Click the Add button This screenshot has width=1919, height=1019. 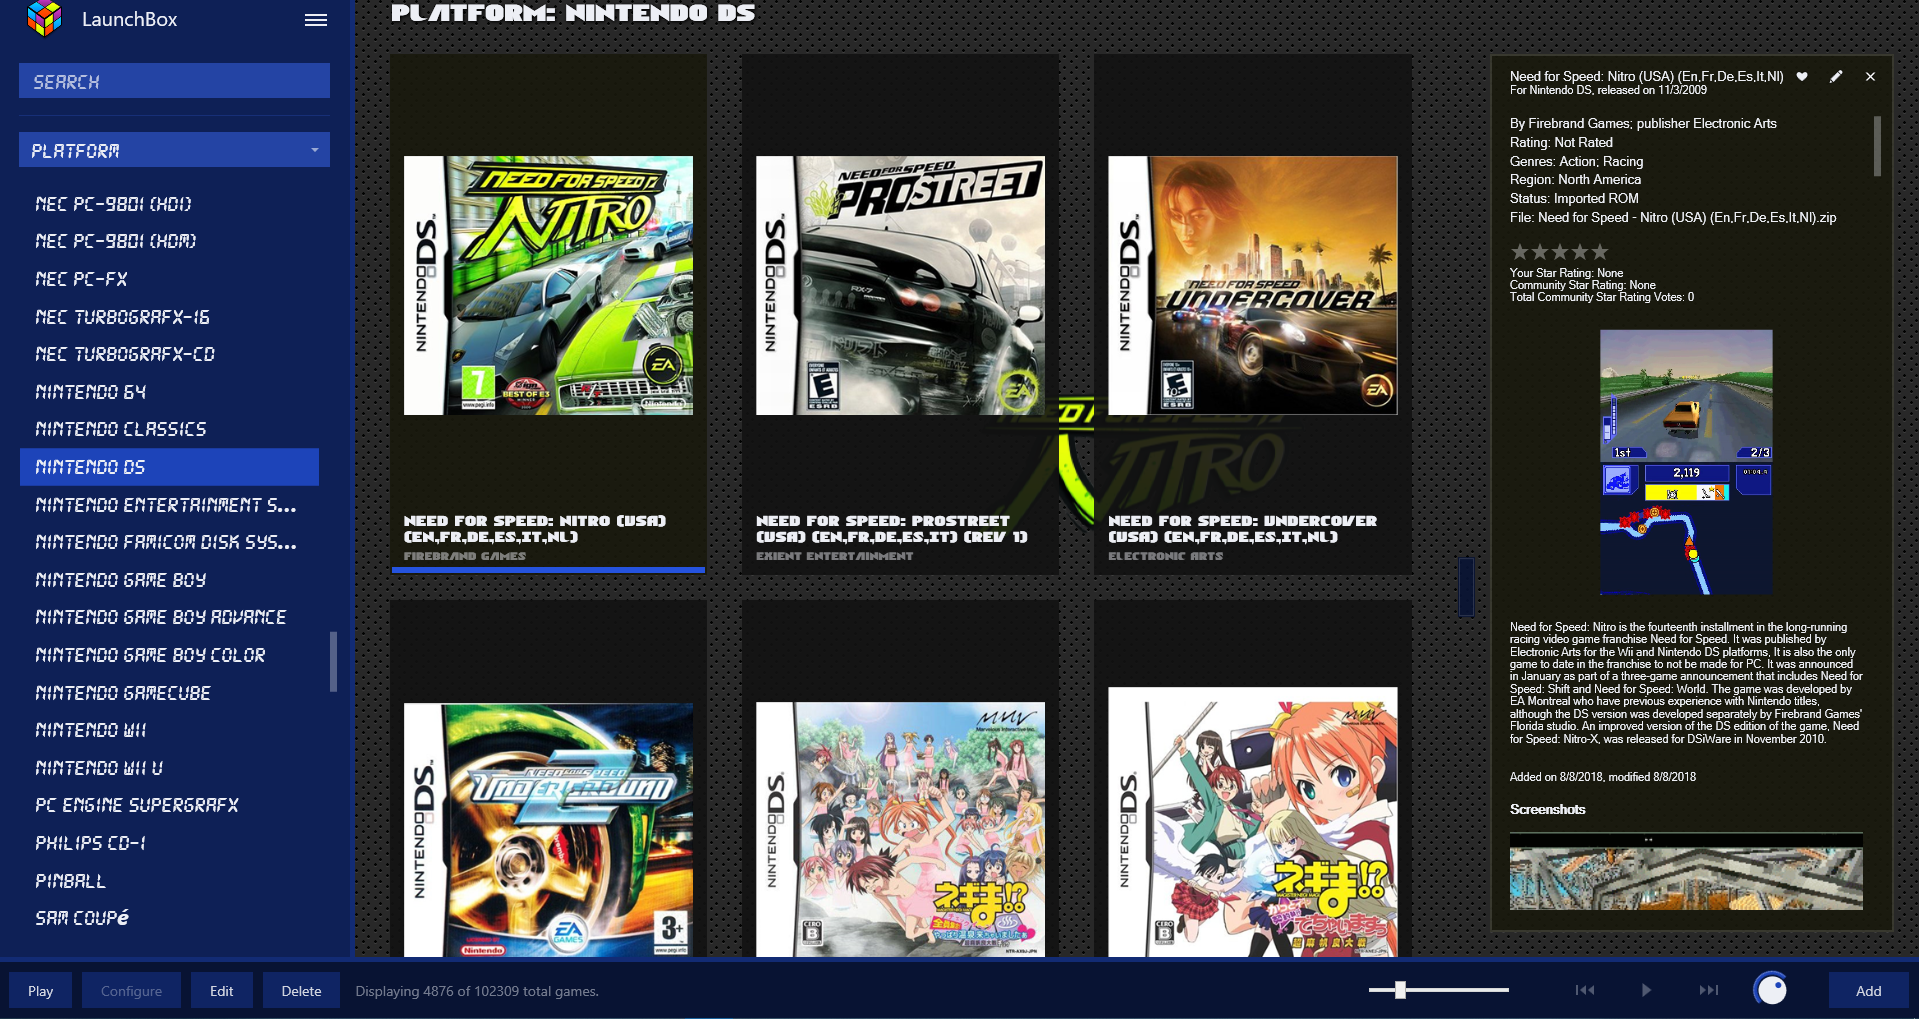[x=1868, y=990]
